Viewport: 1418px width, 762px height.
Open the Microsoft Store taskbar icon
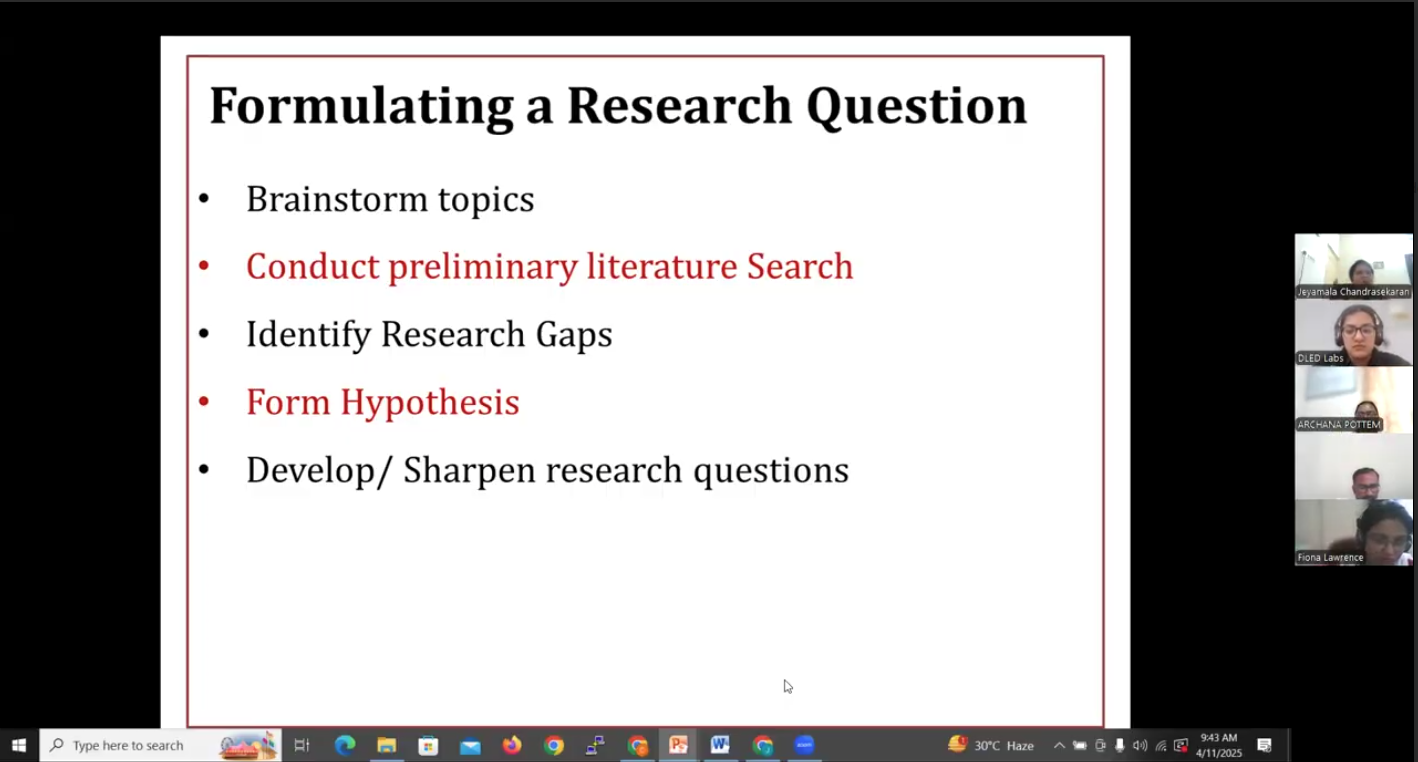click(x=428, y=745)
